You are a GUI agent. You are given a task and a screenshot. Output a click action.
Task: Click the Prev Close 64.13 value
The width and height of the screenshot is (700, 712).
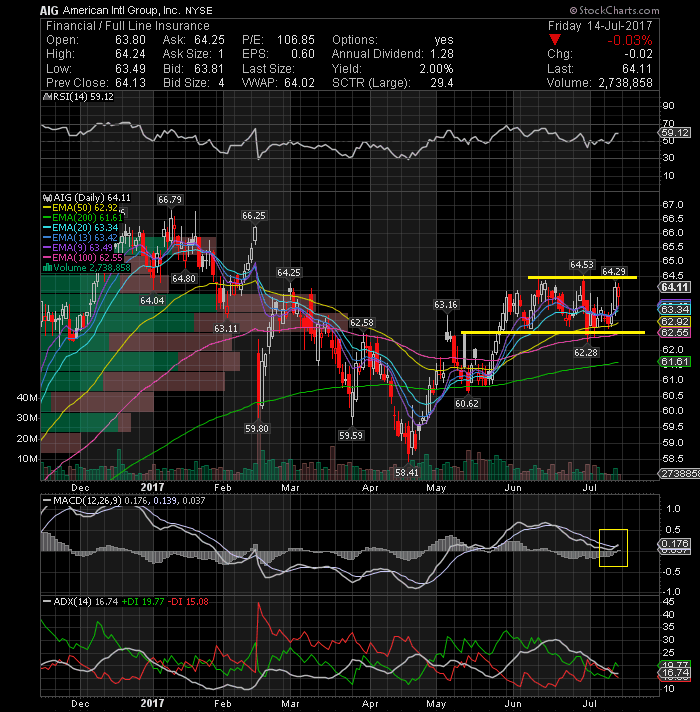click(x=130, y=83)
